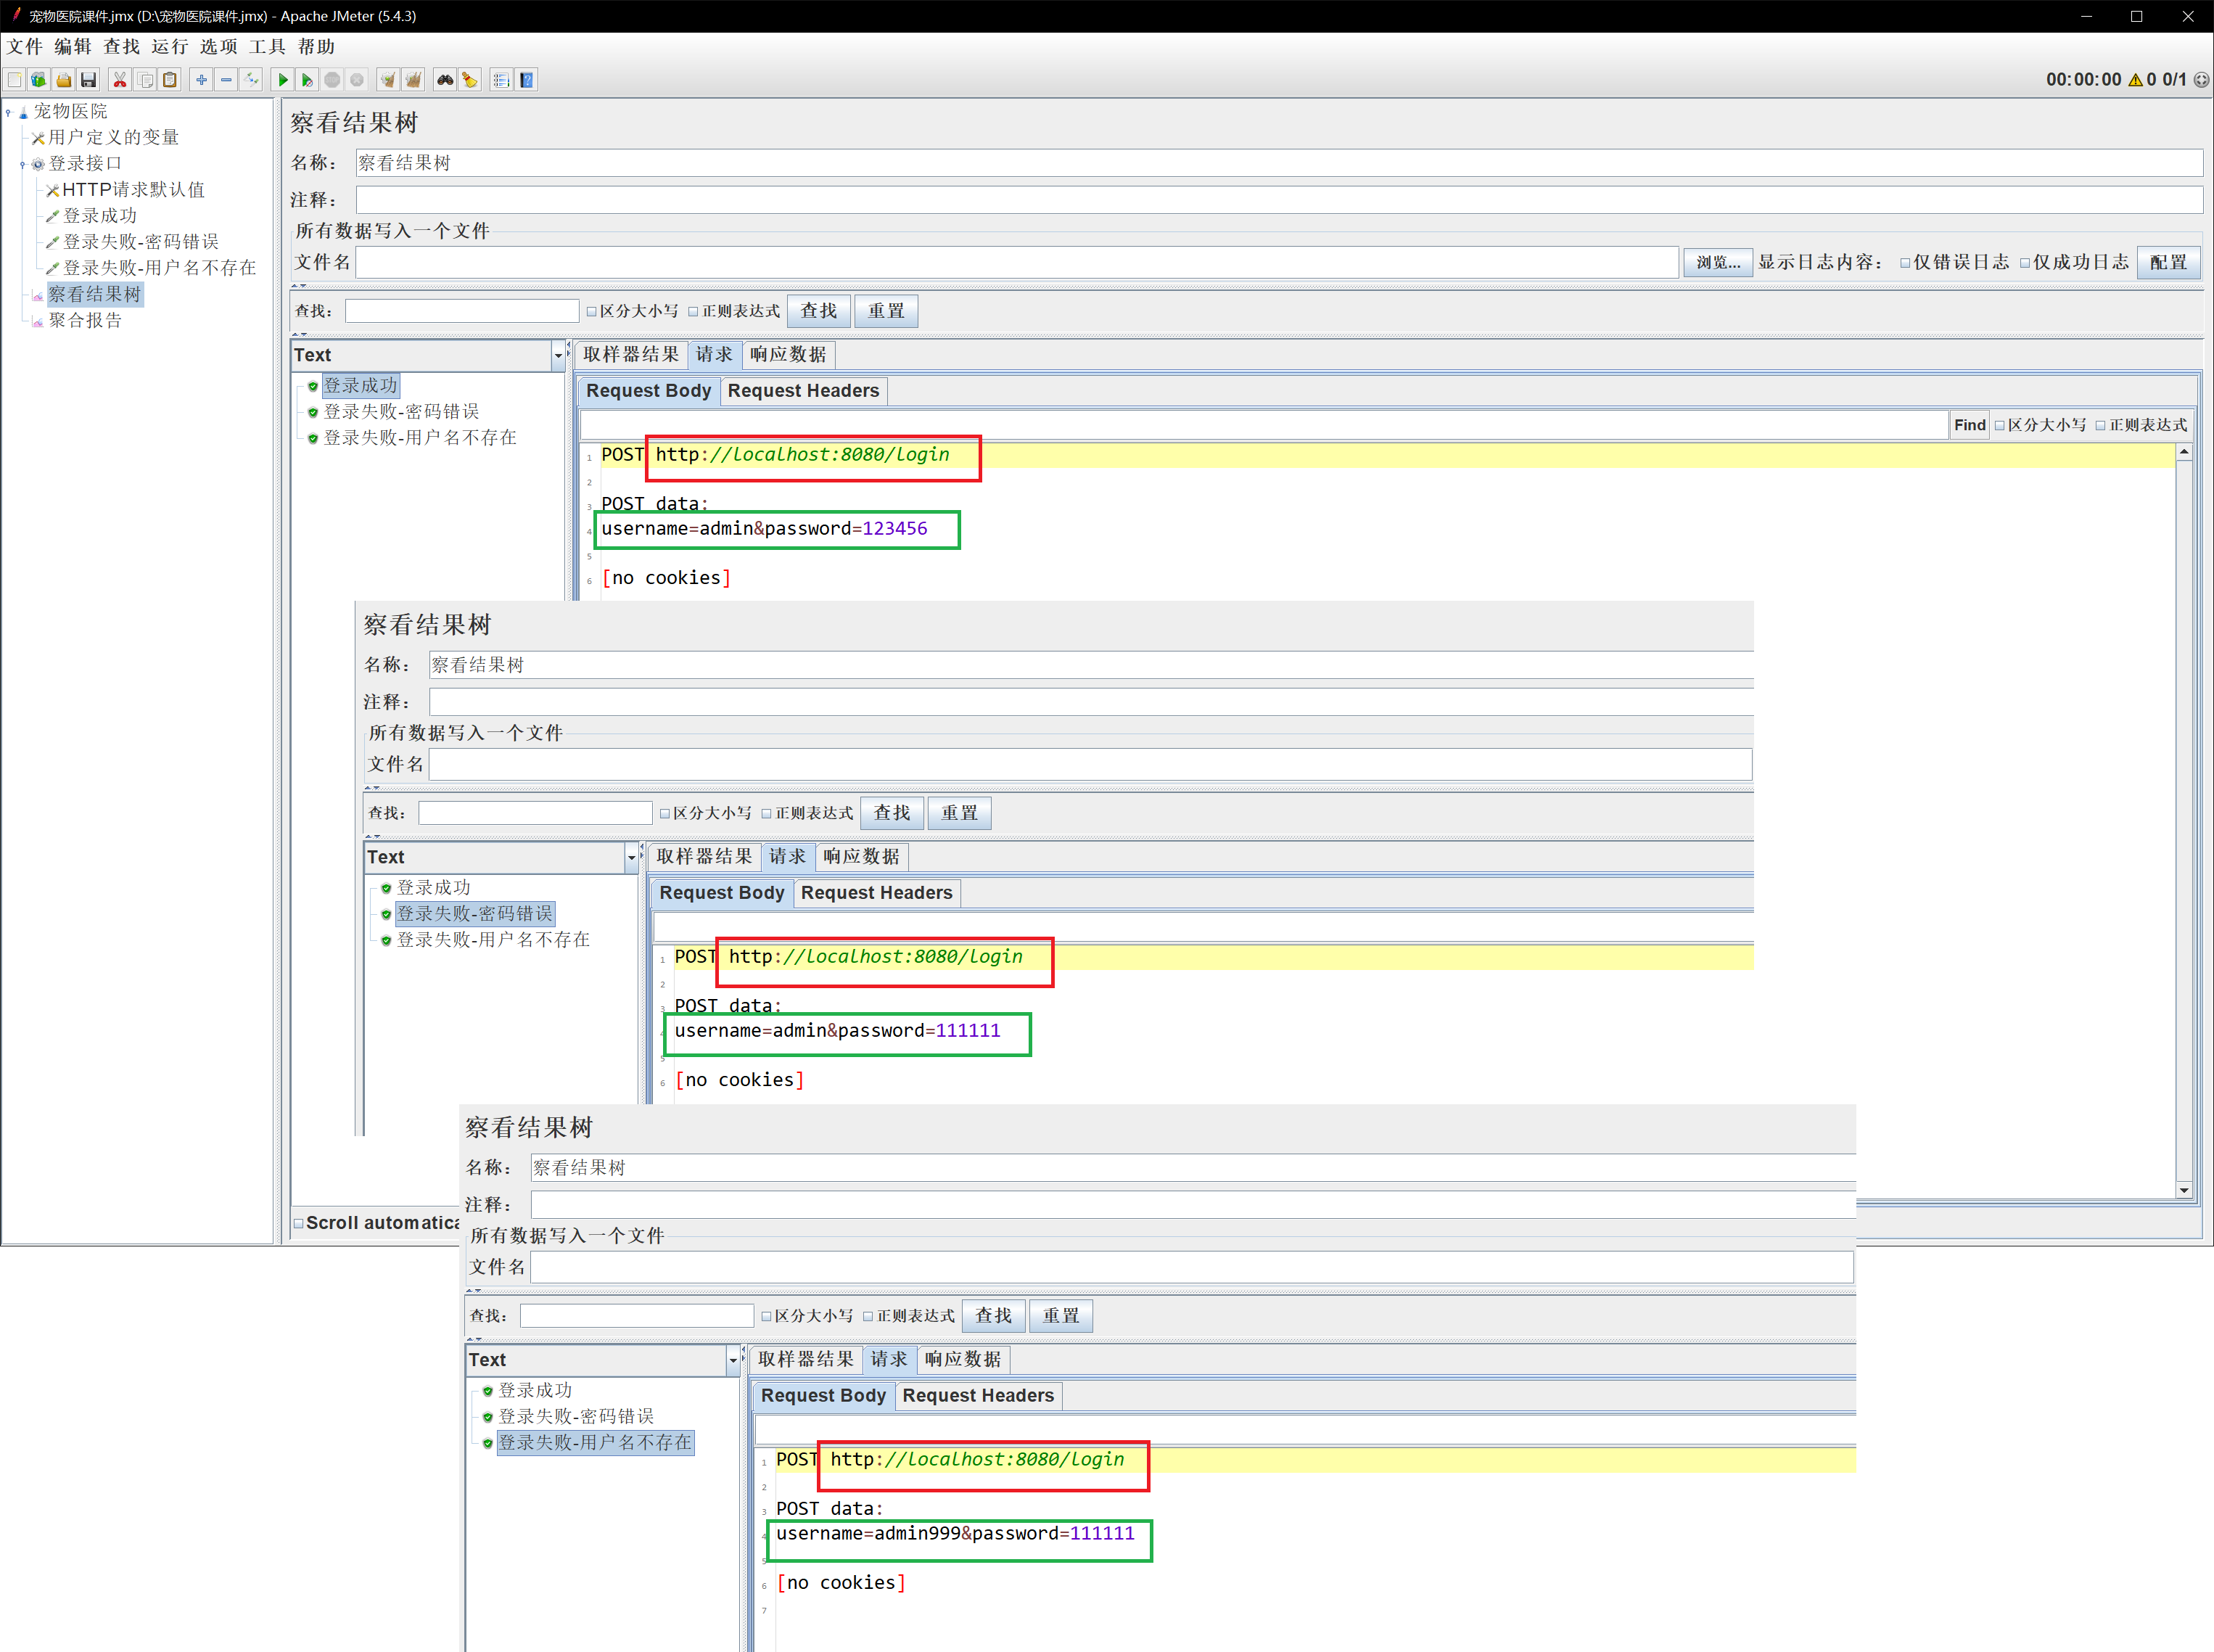Click the Start test green play icon
The height and width of the screenshot is (1652, 2214).
283,80
